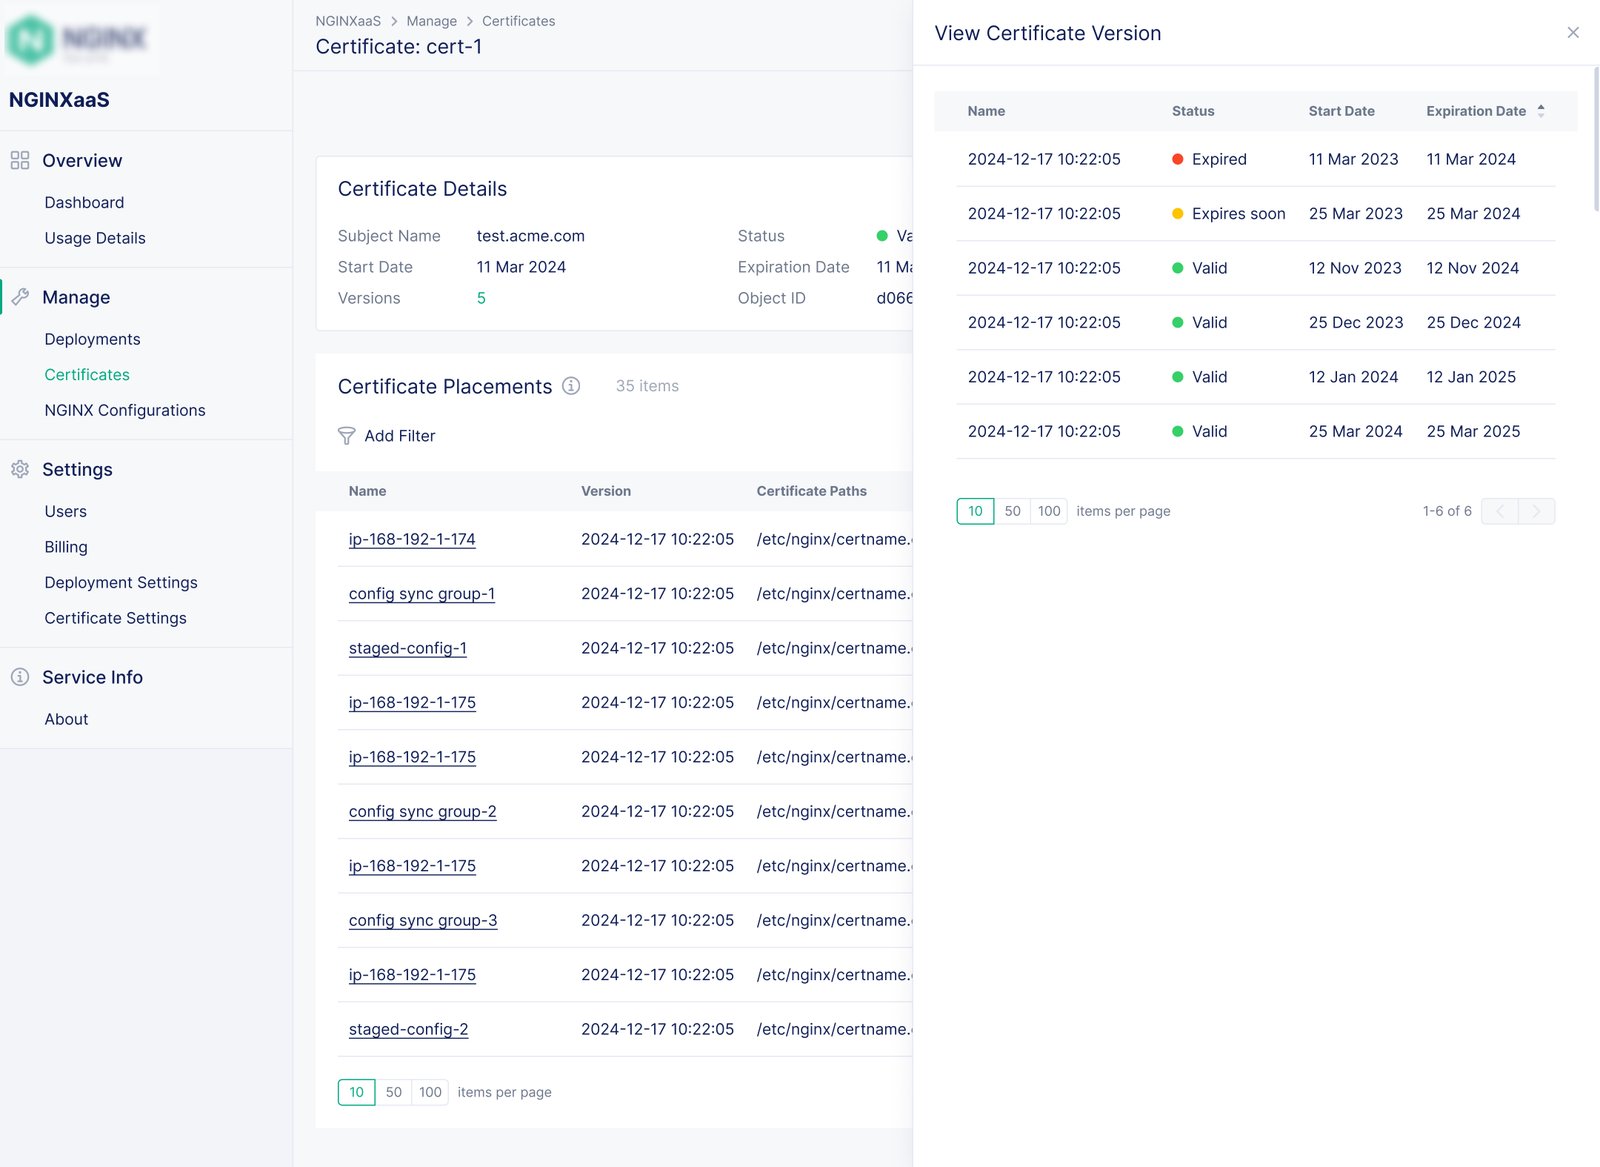Open Certificate Settings
This screenshot has height=1167, width=1600.
tap(115, 618)
